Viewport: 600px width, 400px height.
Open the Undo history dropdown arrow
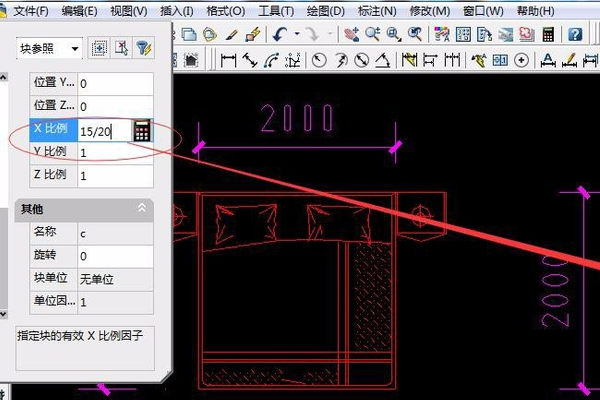[x=297, y=34]
